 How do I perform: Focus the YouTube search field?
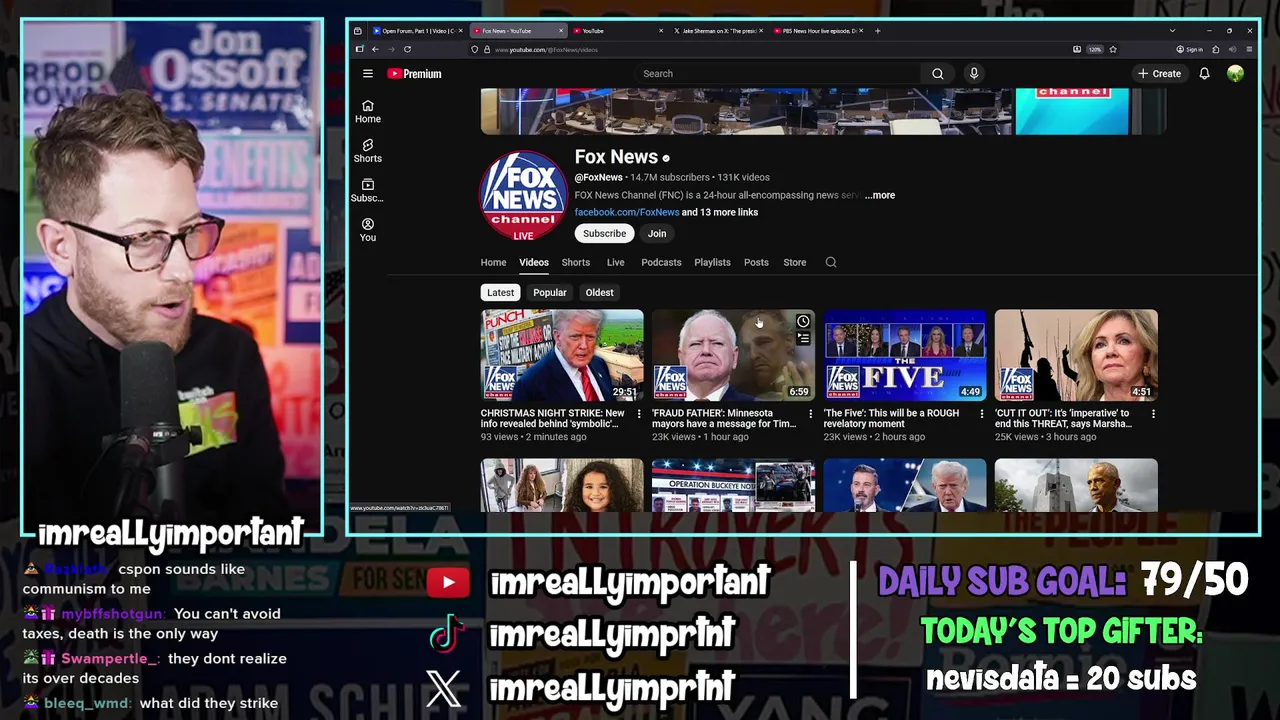click(x=776, y=74)
